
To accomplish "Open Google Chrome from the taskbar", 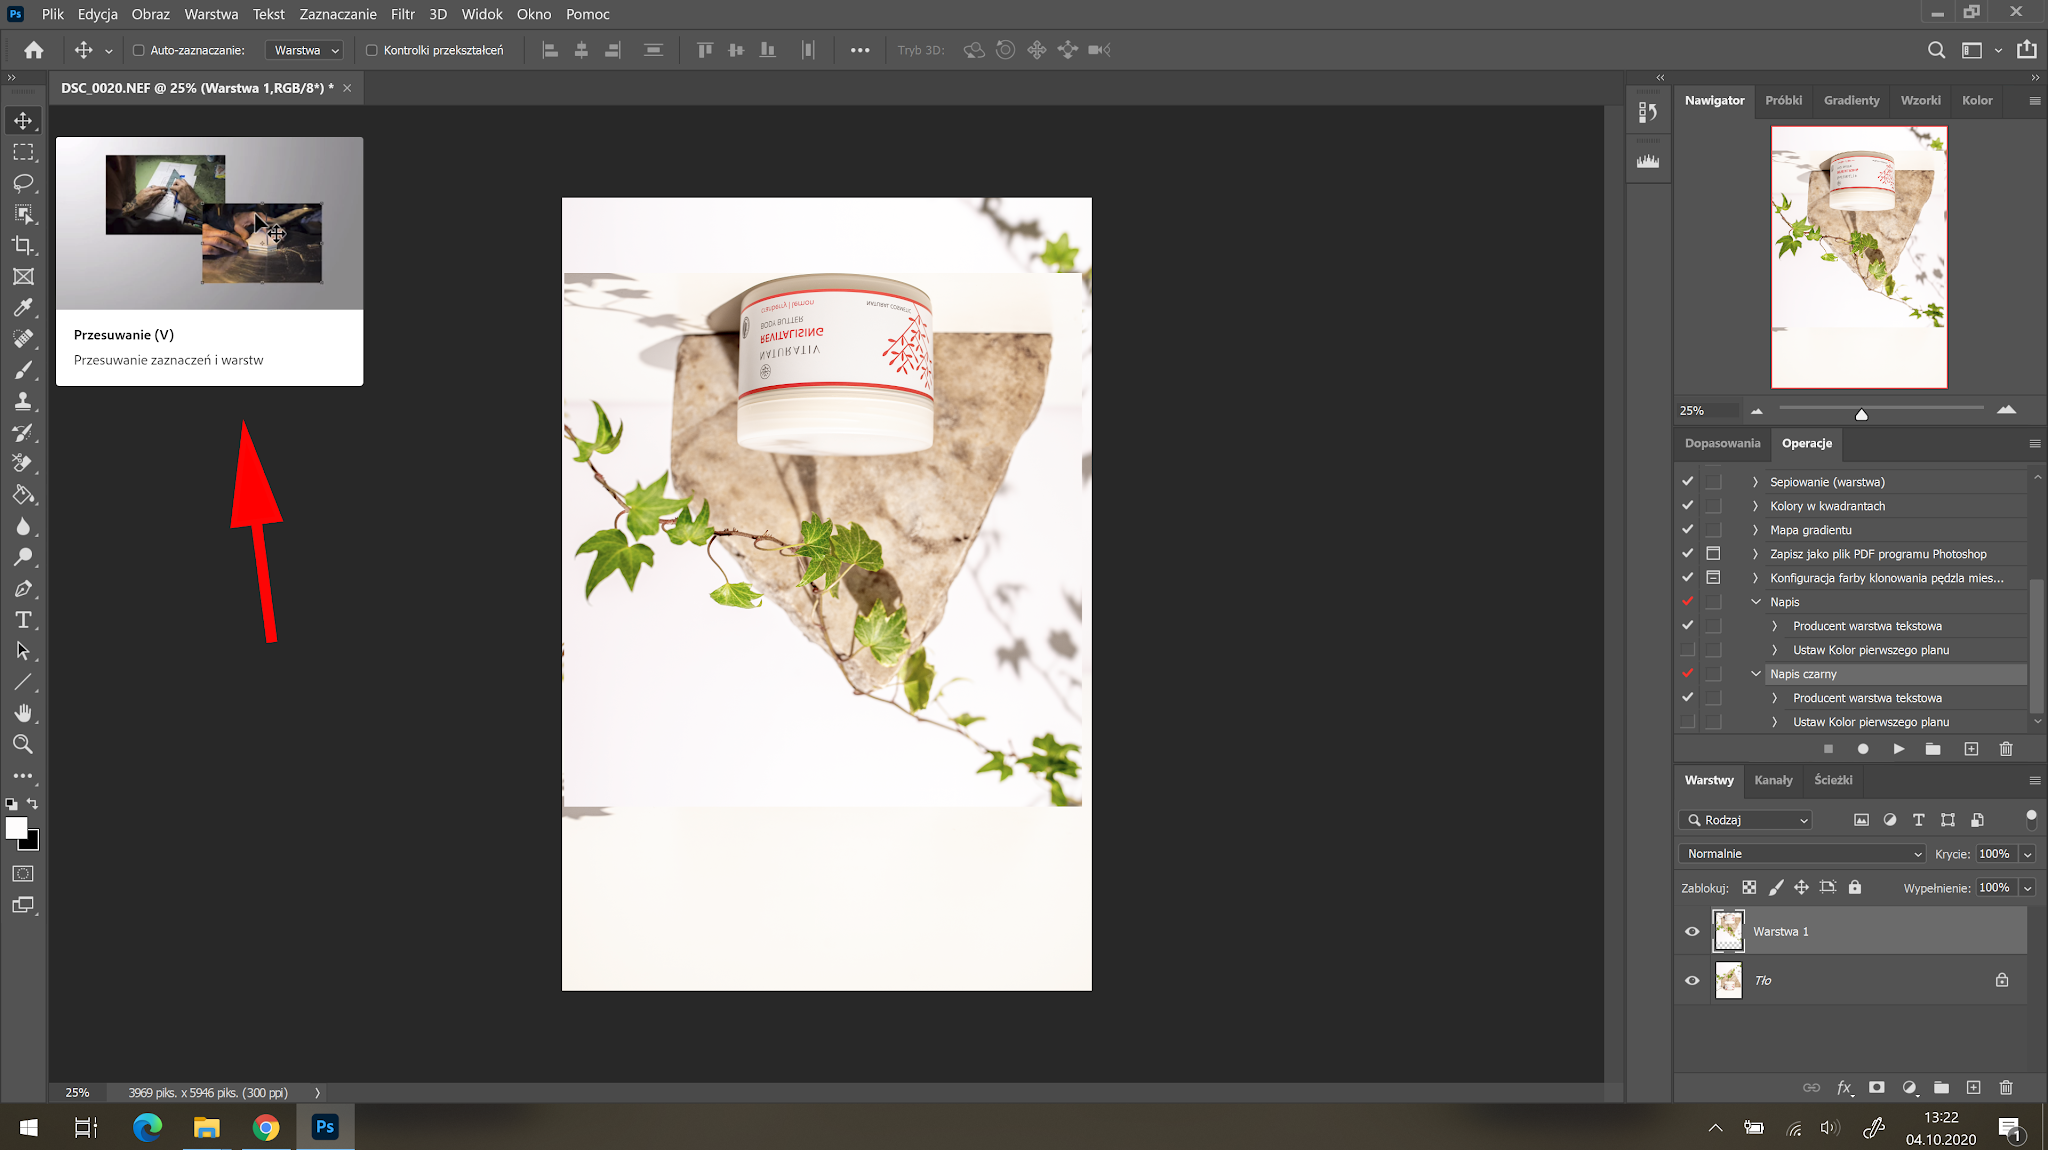I will 266,1127.
